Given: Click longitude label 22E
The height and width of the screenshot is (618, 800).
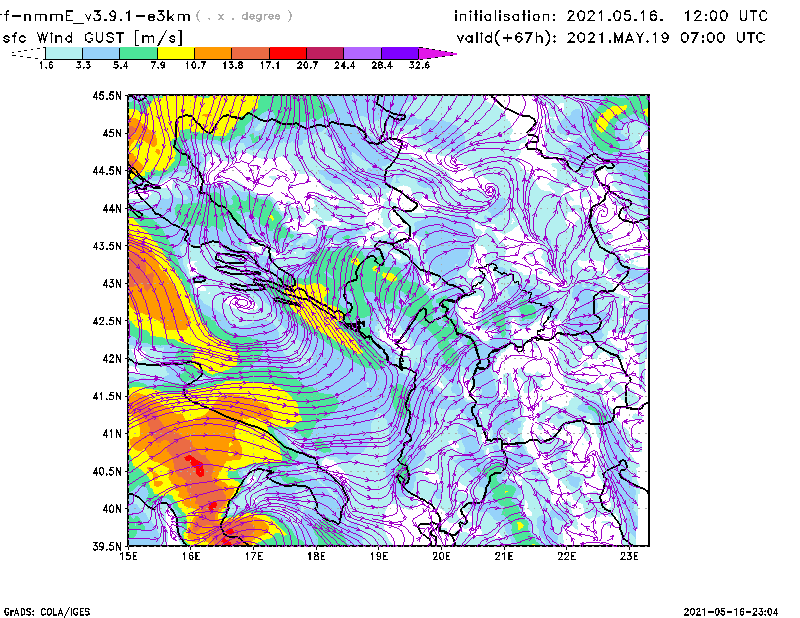Looking at the screenshot, I should click(566, 556).
